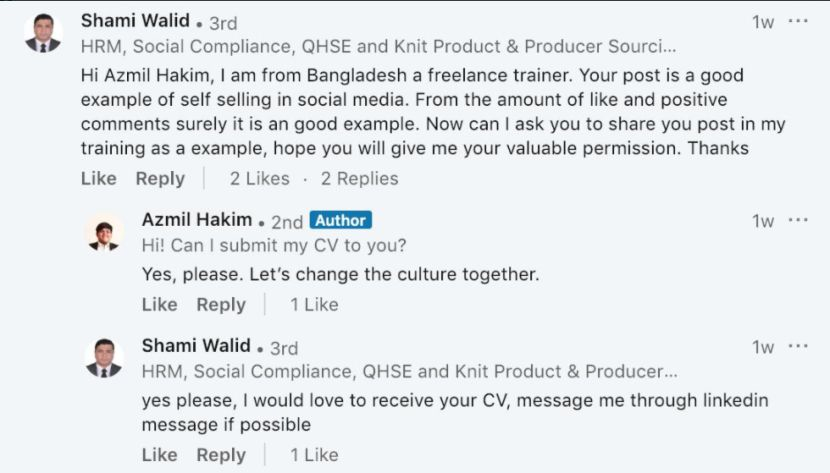Like Shami Walid's top comment
Image resolution: width=830 pixels, height=473 pixels.
coord(98,178)
